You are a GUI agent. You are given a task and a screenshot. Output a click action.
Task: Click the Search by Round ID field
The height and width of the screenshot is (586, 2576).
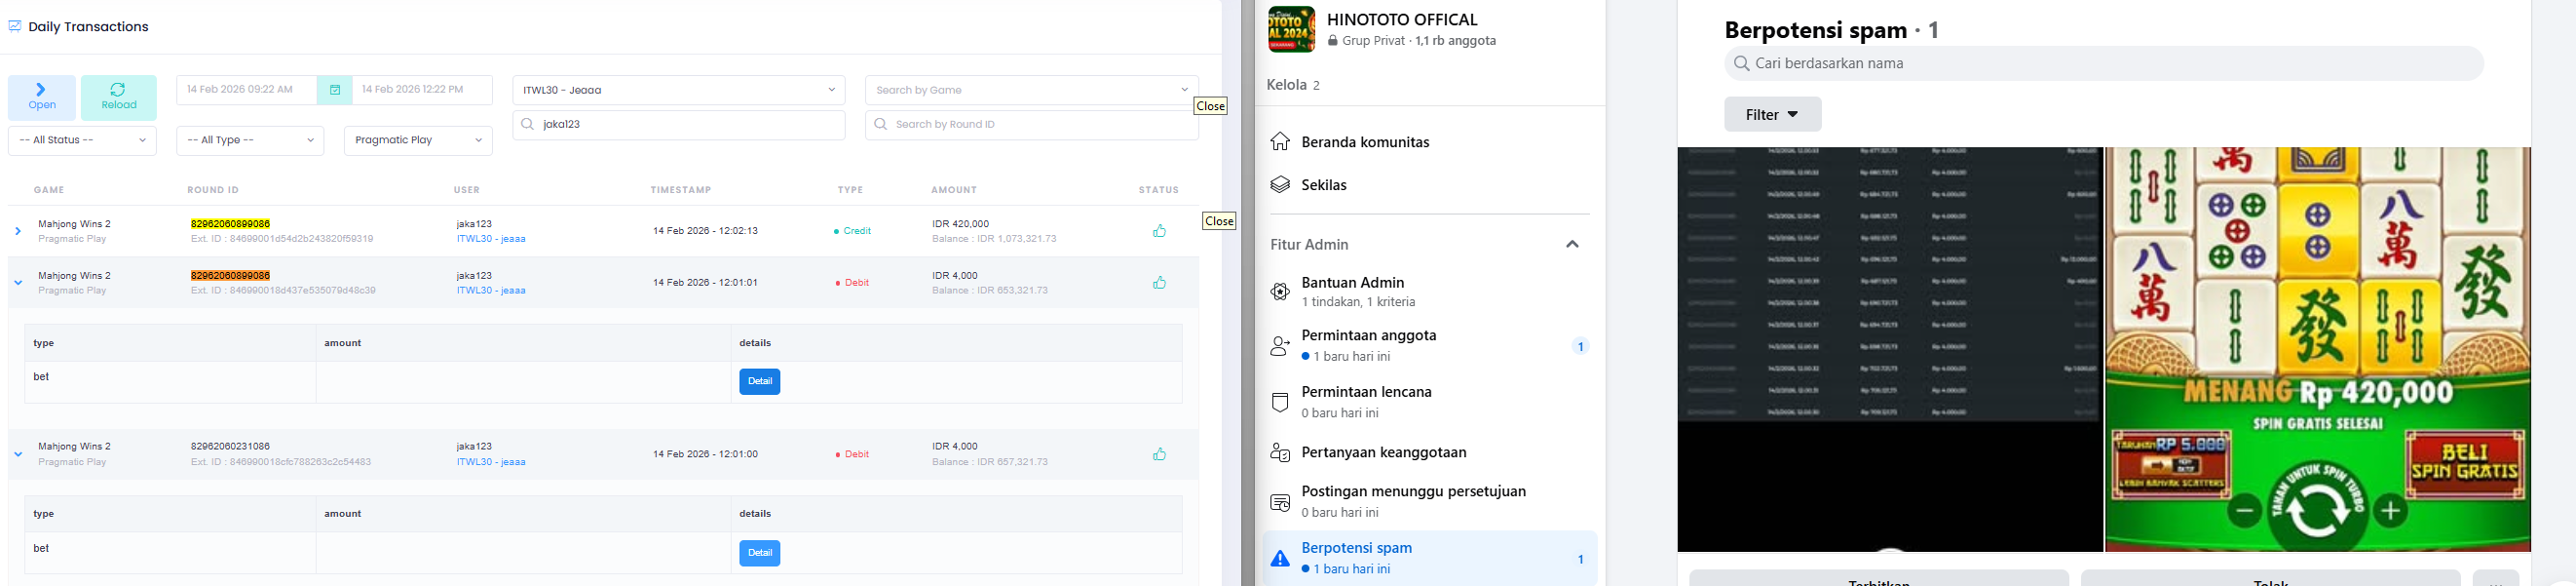point(1032,125)
